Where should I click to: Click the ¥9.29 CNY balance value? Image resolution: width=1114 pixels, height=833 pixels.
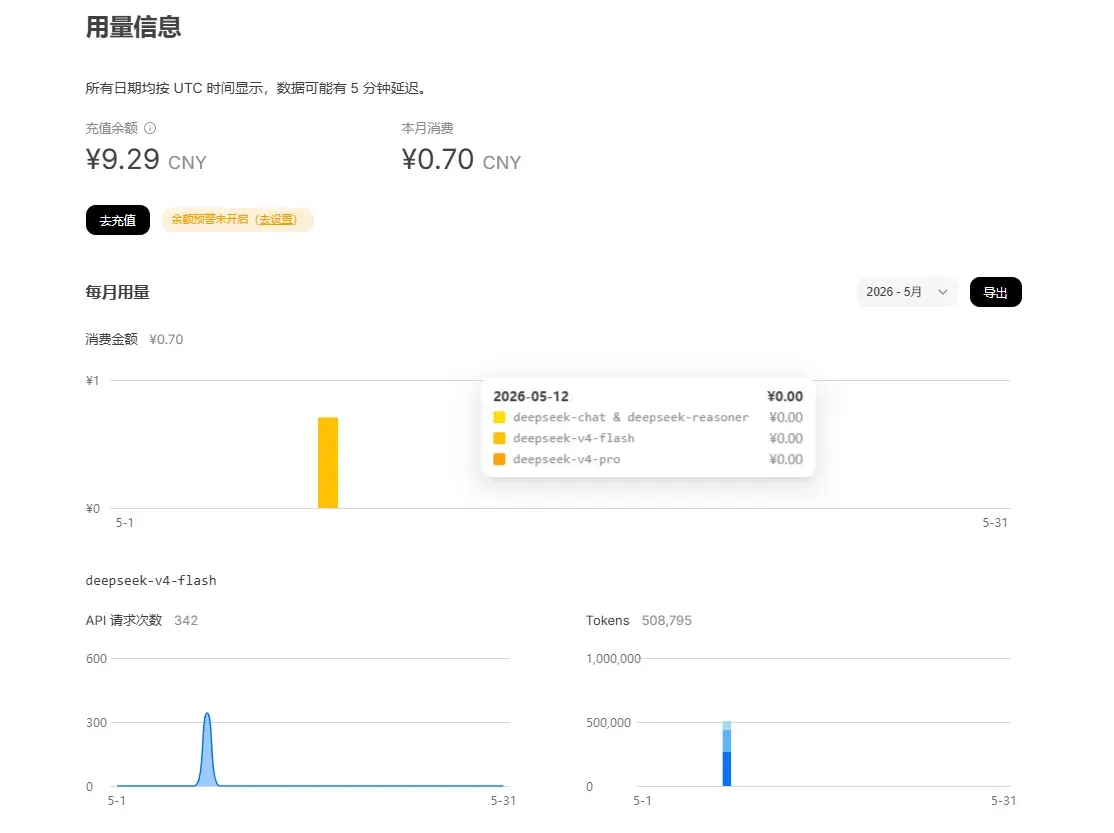[x=146, y=160]
